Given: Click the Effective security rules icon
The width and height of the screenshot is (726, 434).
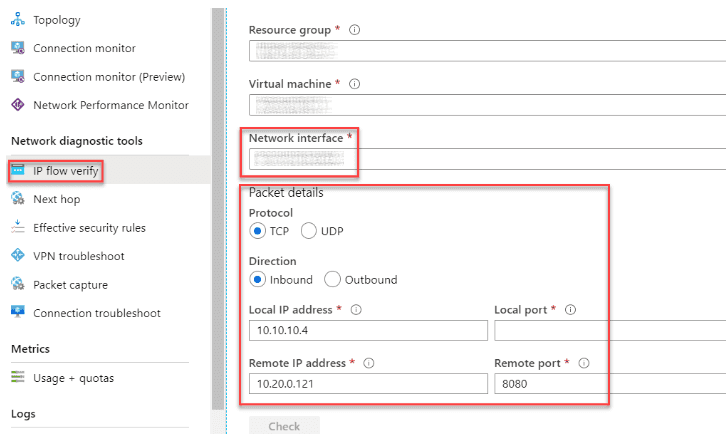Looking at the screenshot, I should tap(18, 227).
